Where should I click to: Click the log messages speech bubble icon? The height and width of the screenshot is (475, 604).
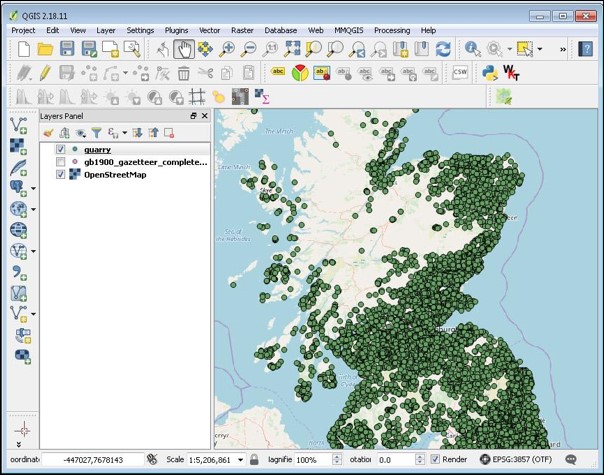coord(571,459)
